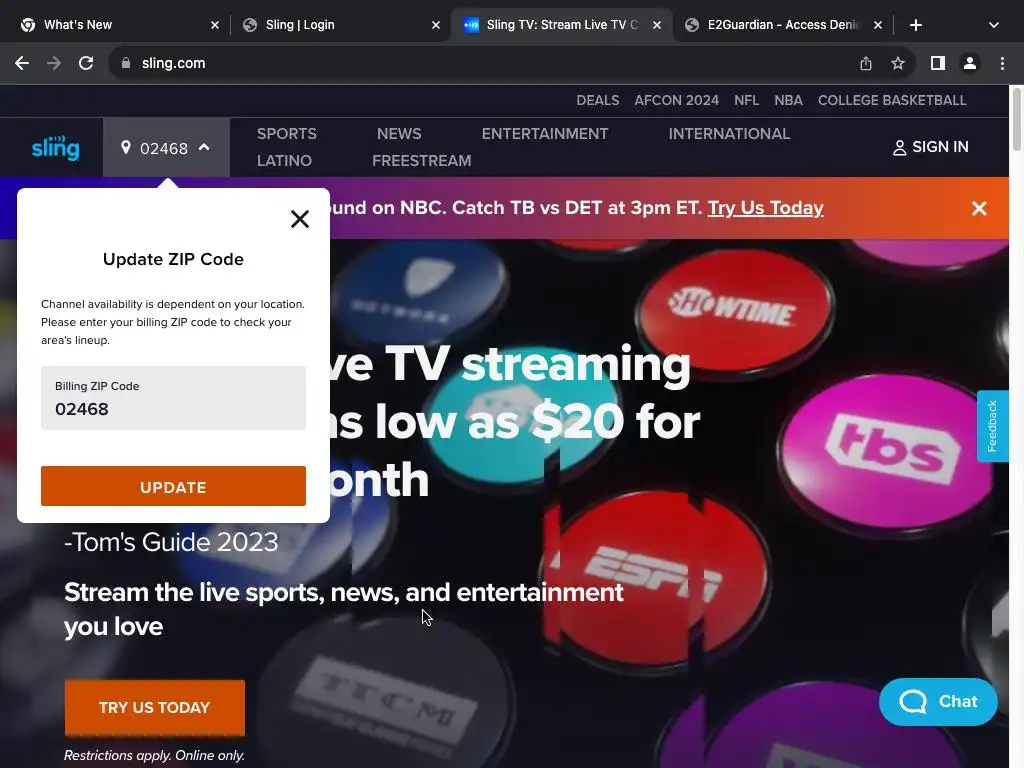Dismiss the orange promo banner
This screenshot has height=768, width=1024.
click(979, 208)
